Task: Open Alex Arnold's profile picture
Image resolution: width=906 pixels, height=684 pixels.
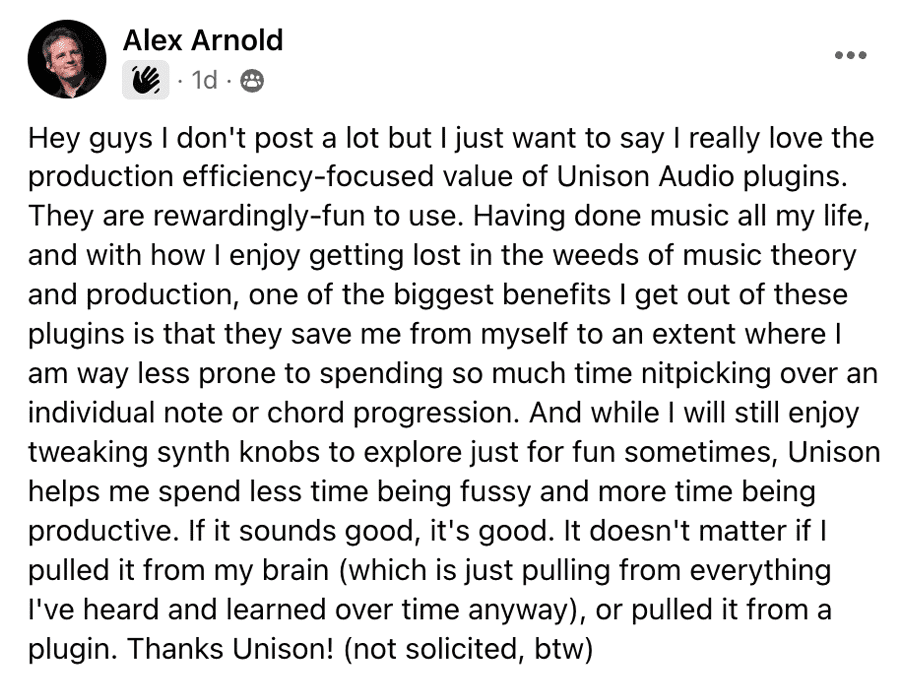Action: pyautogui.click(x=67, y=59)
